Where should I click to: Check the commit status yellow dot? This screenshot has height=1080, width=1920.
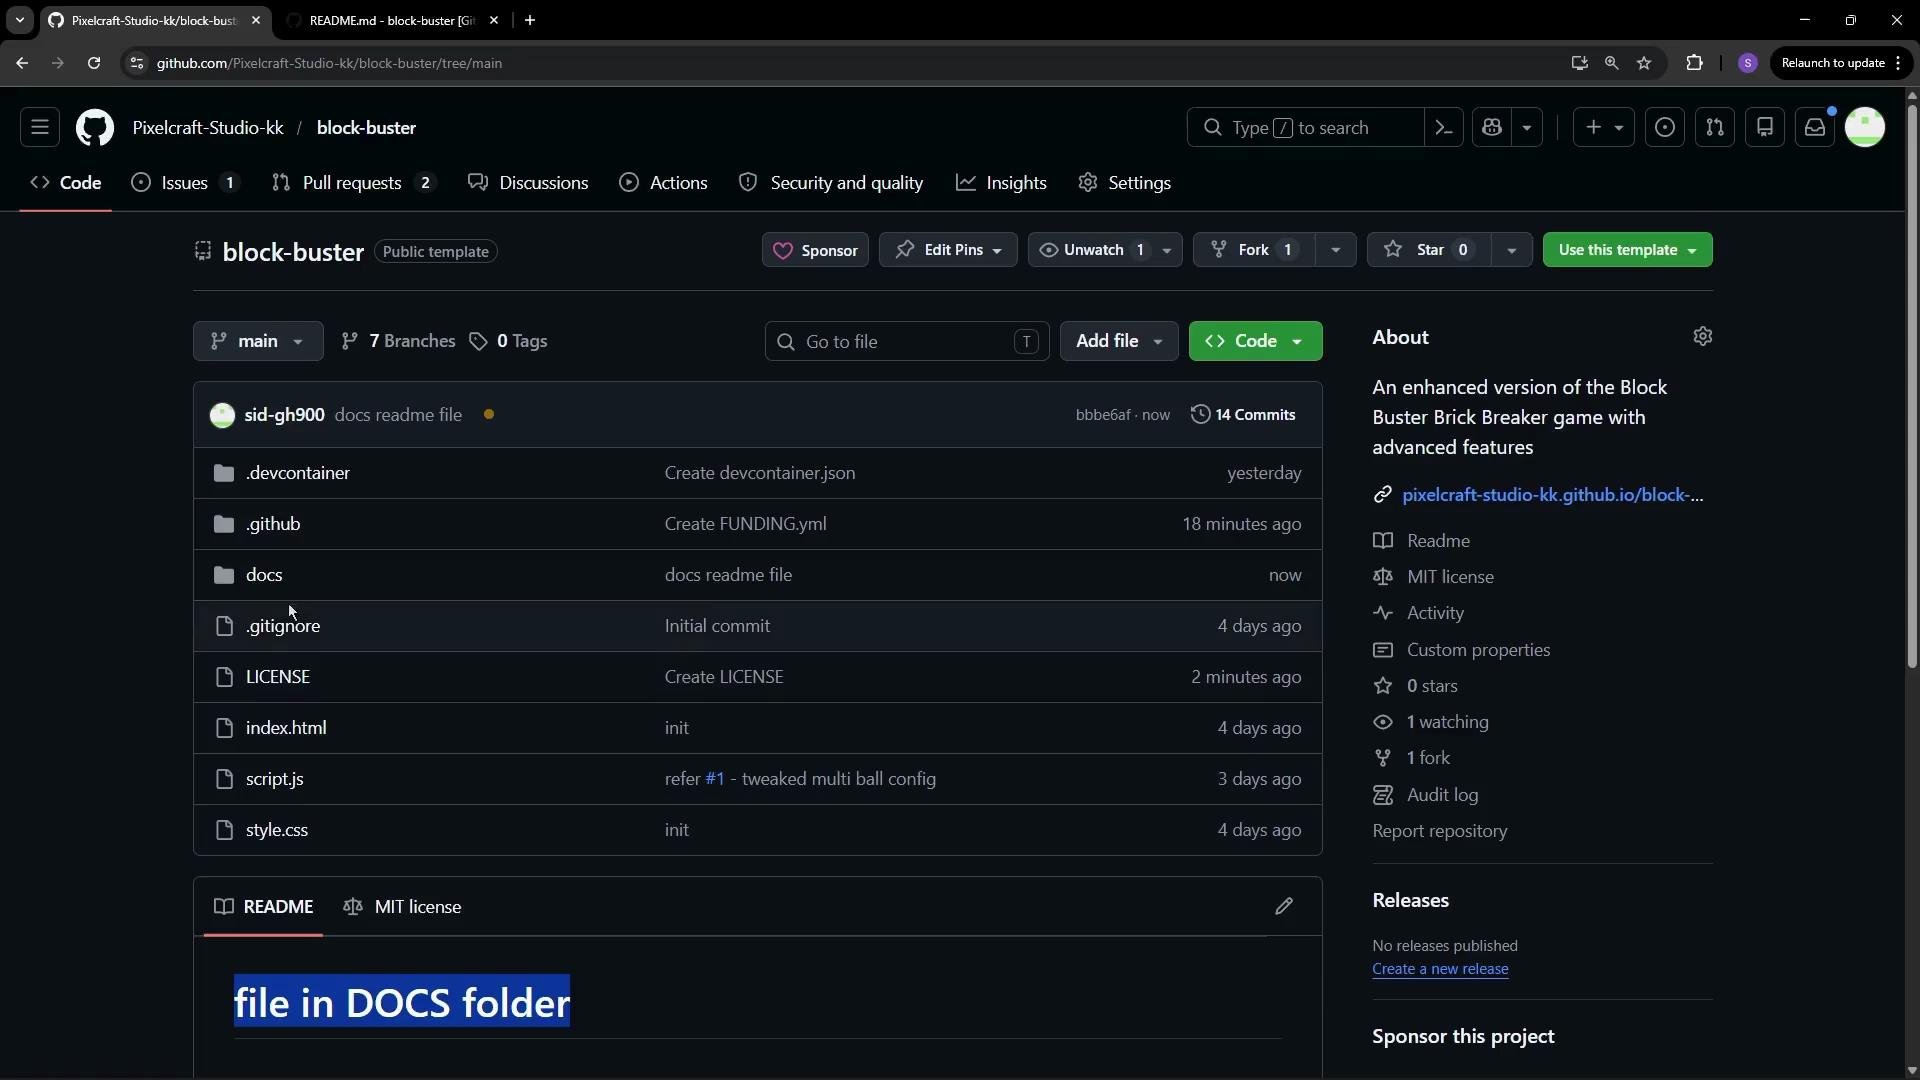(x=489, y=415)
